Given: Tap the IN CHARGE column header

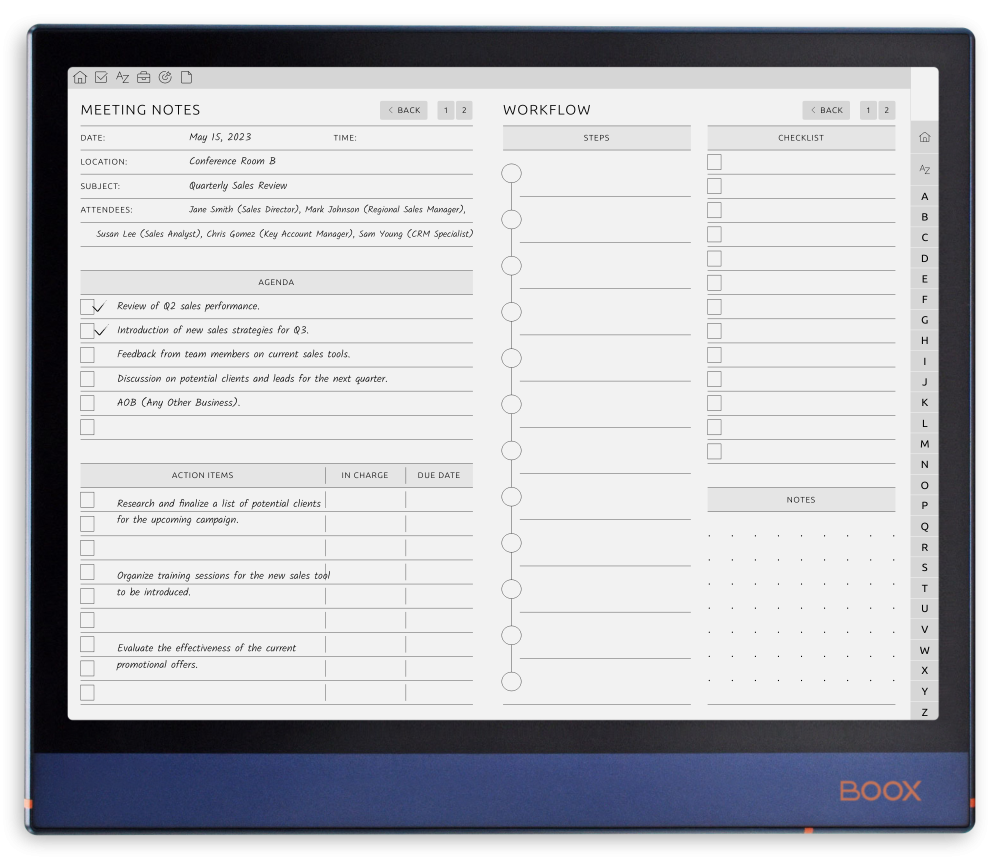Looking at the screenshot, I should coord(365,475).
